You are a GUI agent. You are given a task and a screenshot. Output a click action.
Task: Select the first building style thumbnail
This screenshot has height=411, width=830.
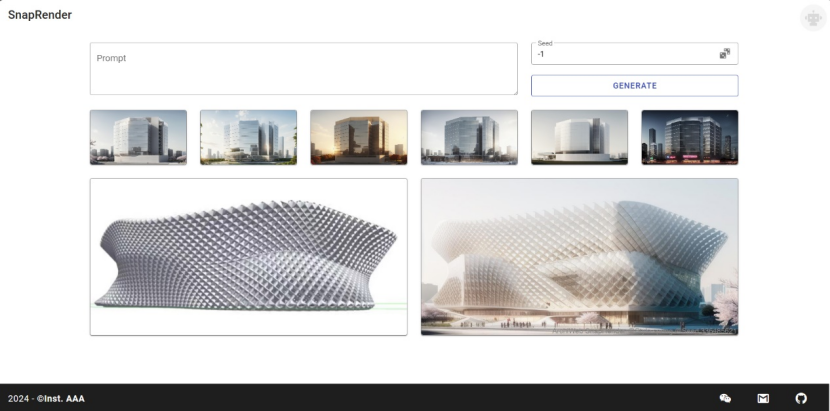coord(138,137)
